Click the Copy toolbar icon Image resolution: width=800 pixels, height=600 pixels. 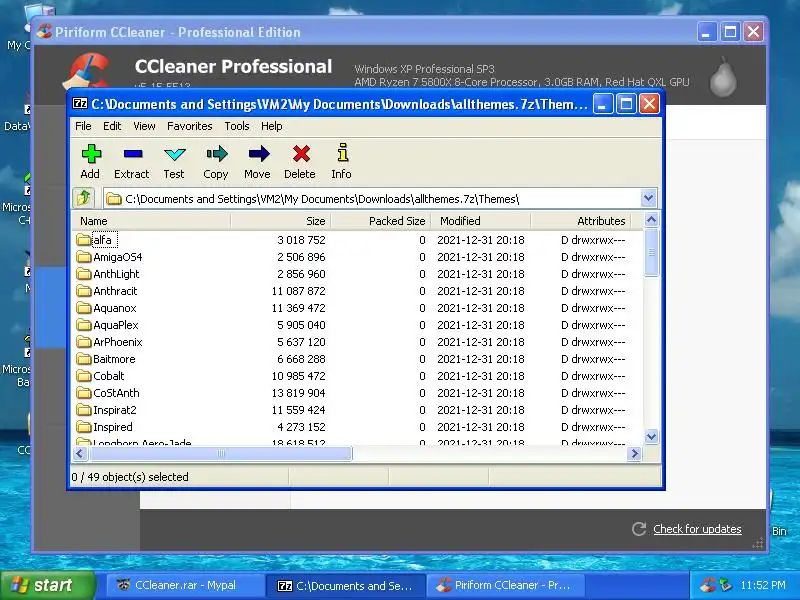click(x=217, y=154)
